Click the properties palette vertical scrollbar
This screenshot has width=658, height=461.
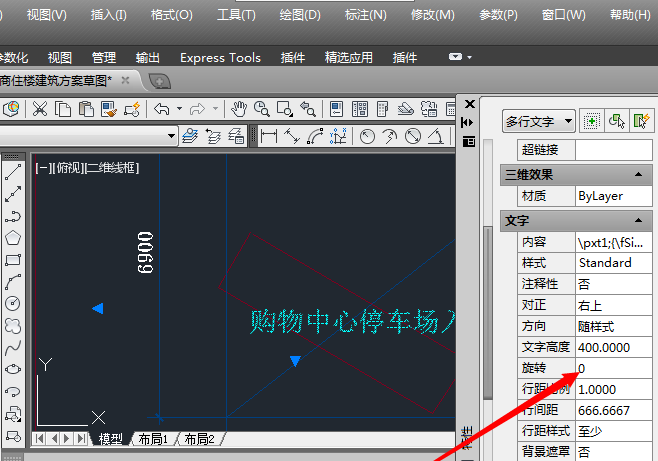[x=488, y=312]
